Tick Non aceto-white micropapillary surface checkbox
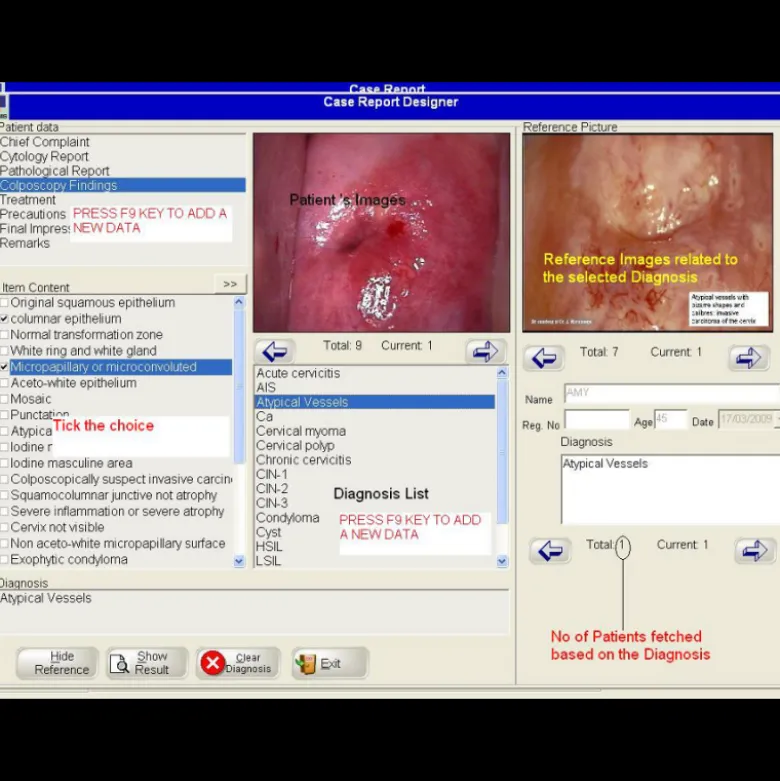Screen dimensions: 780x781 (x=4, y=543)
